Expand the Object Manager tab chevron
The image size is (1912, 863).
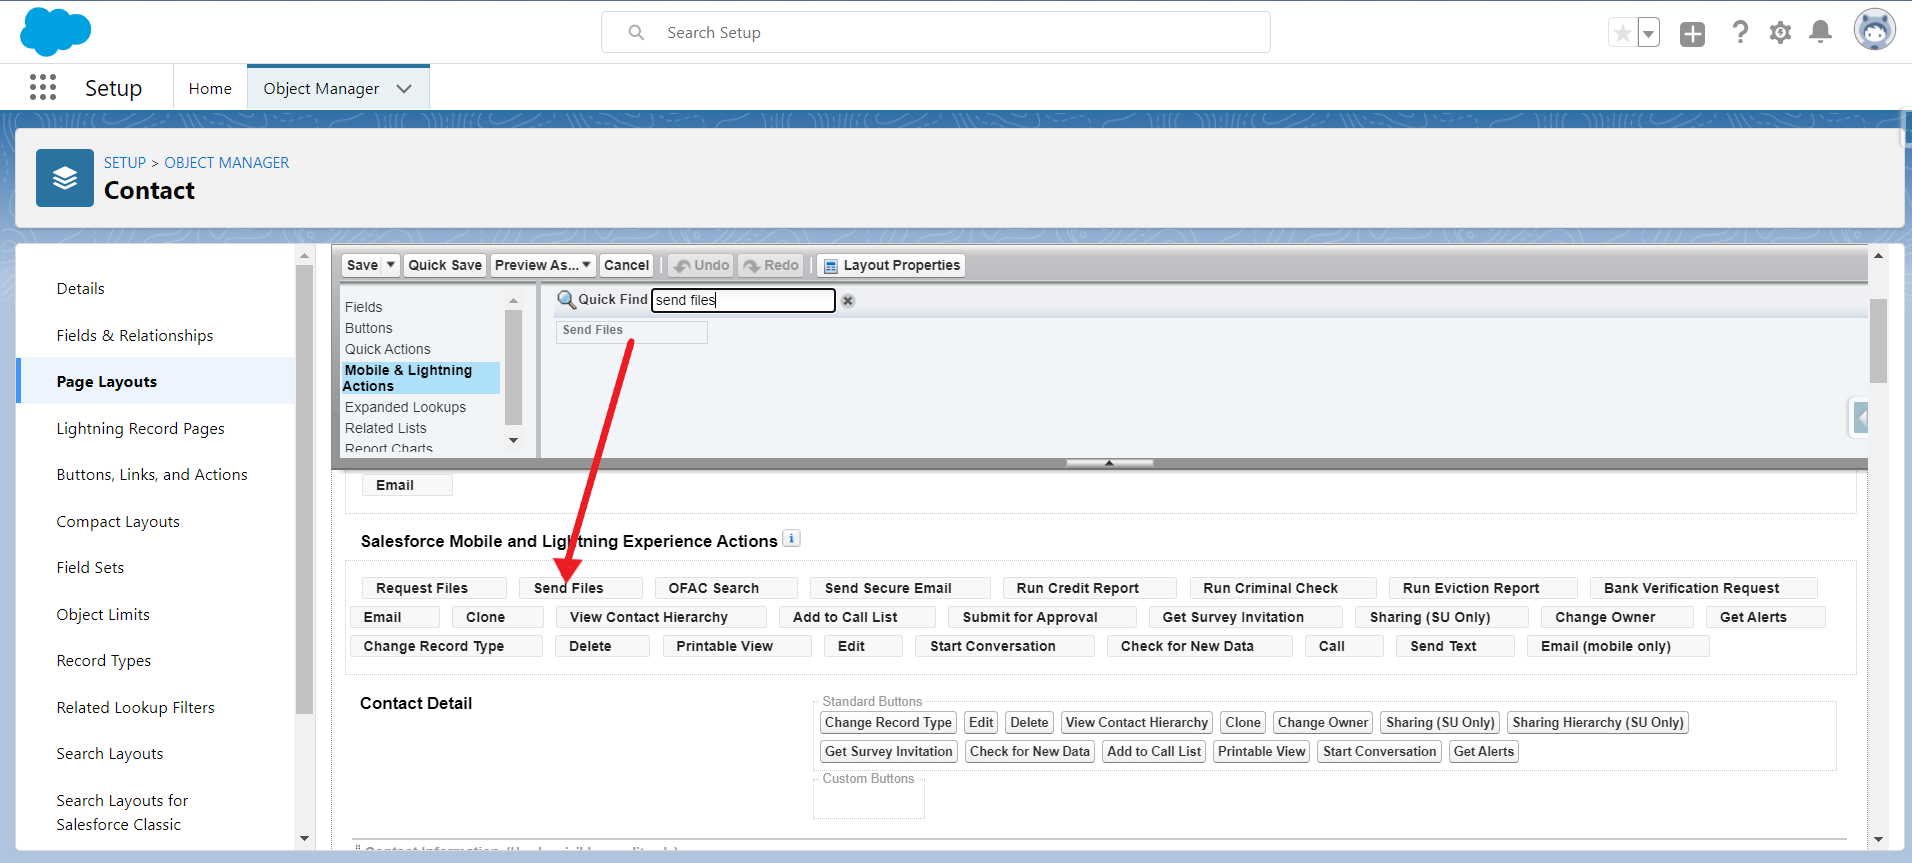click(404, 89)
